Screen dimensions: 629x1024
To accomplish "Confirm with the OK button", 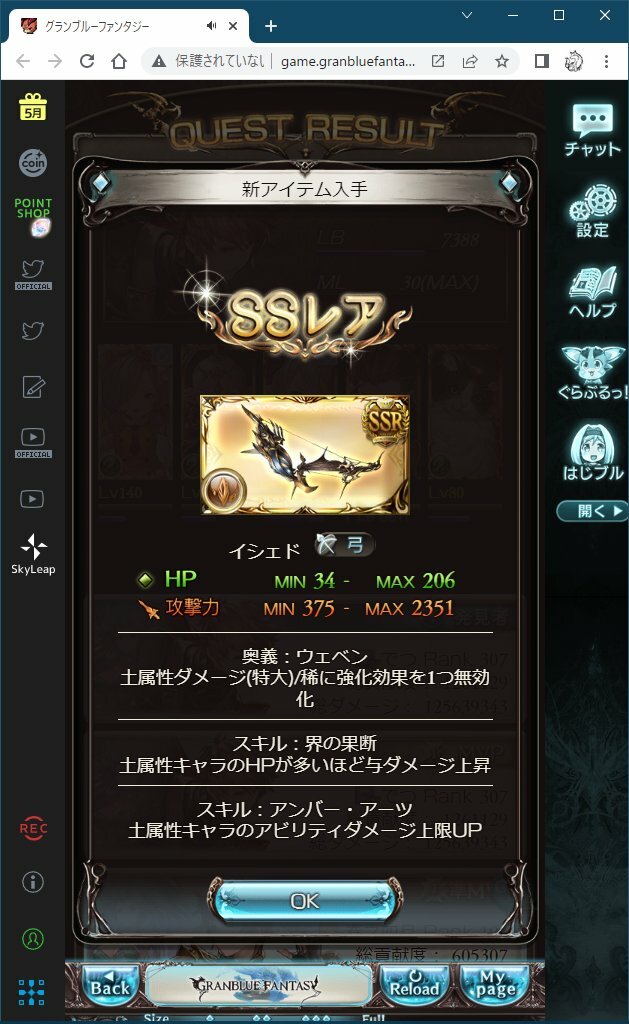I will click(305, 901).
